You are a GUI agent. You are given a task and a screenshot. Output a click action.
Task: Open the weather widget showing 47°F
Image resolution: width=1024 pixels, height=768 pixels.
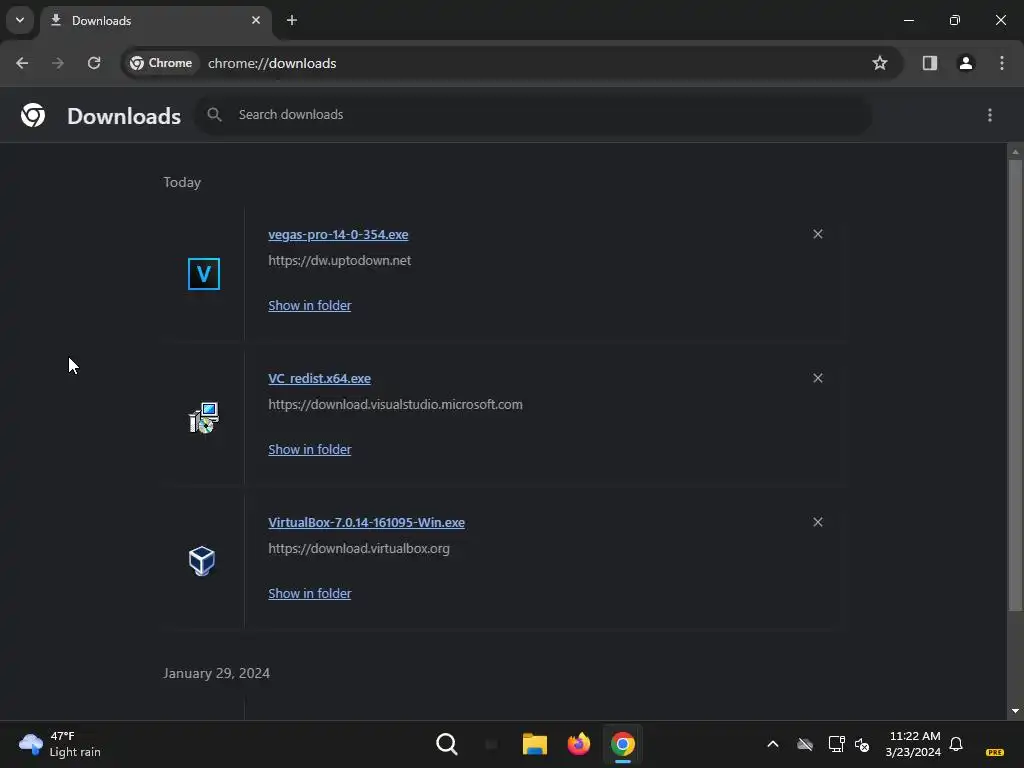(59, 744)
